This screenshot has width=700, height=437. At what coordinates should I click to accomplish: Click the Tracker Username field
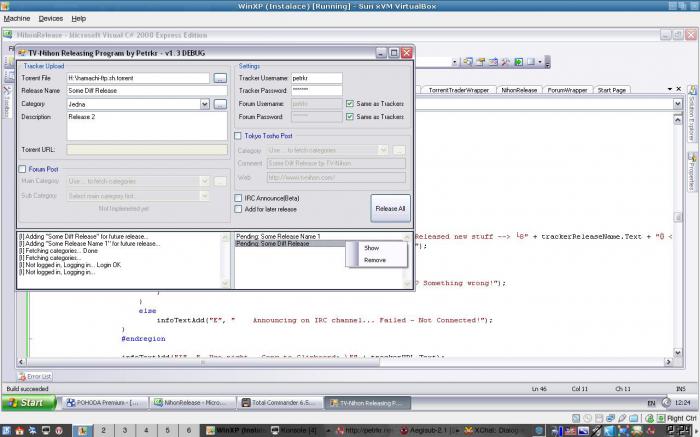pyautogui.click(x=317, y=78)
